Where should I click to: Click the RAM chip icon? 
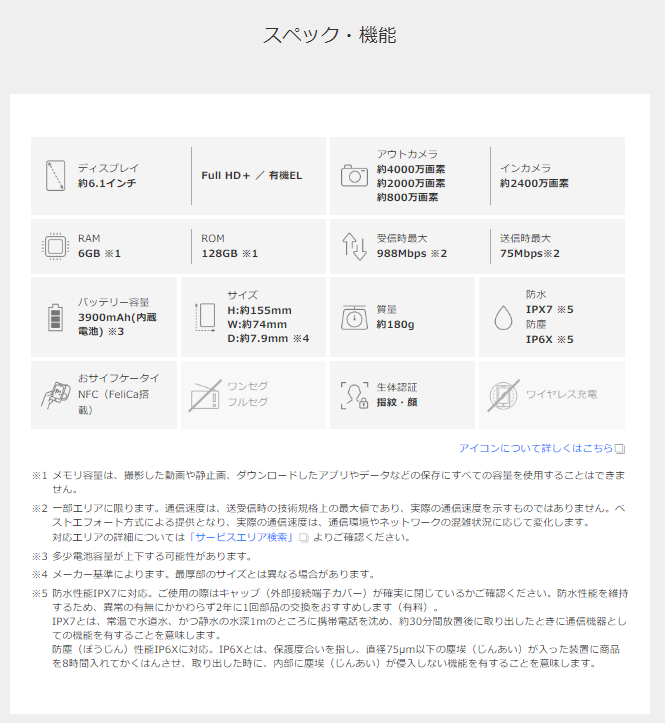[55, 246]
